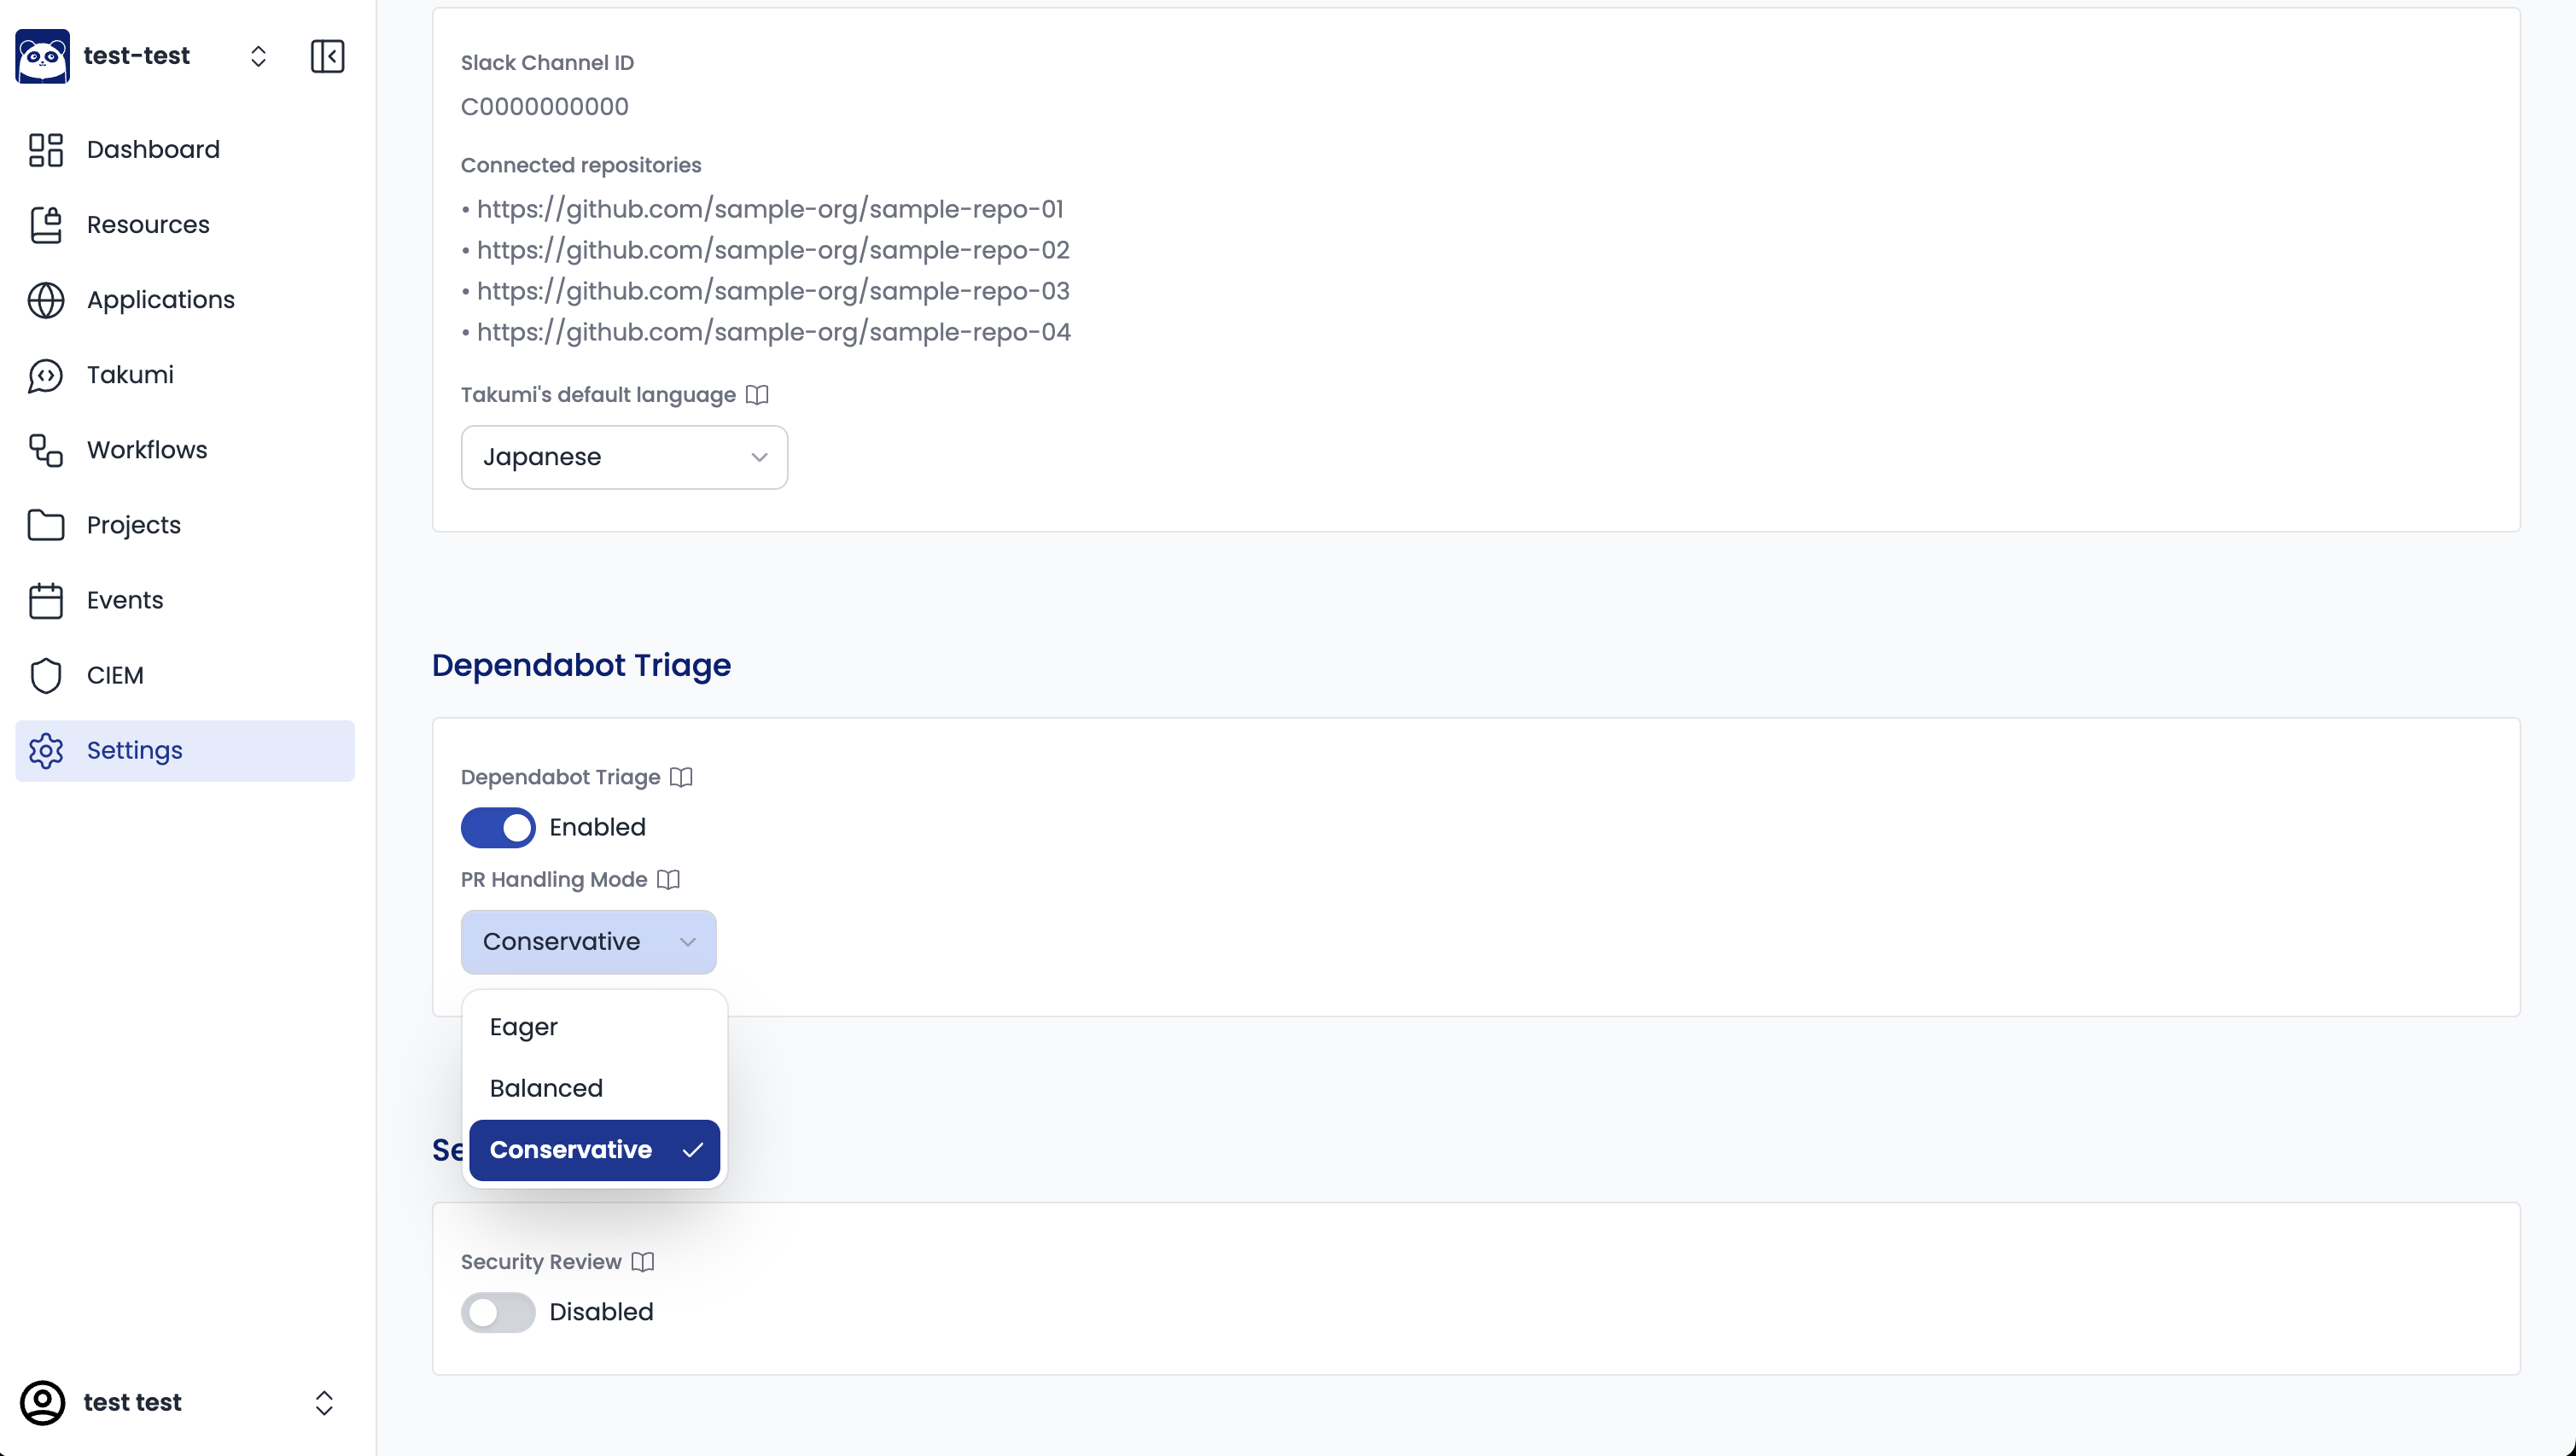Expand the test-test workspace switcher
The image size is (2576, 1456).
coord(258,56)
